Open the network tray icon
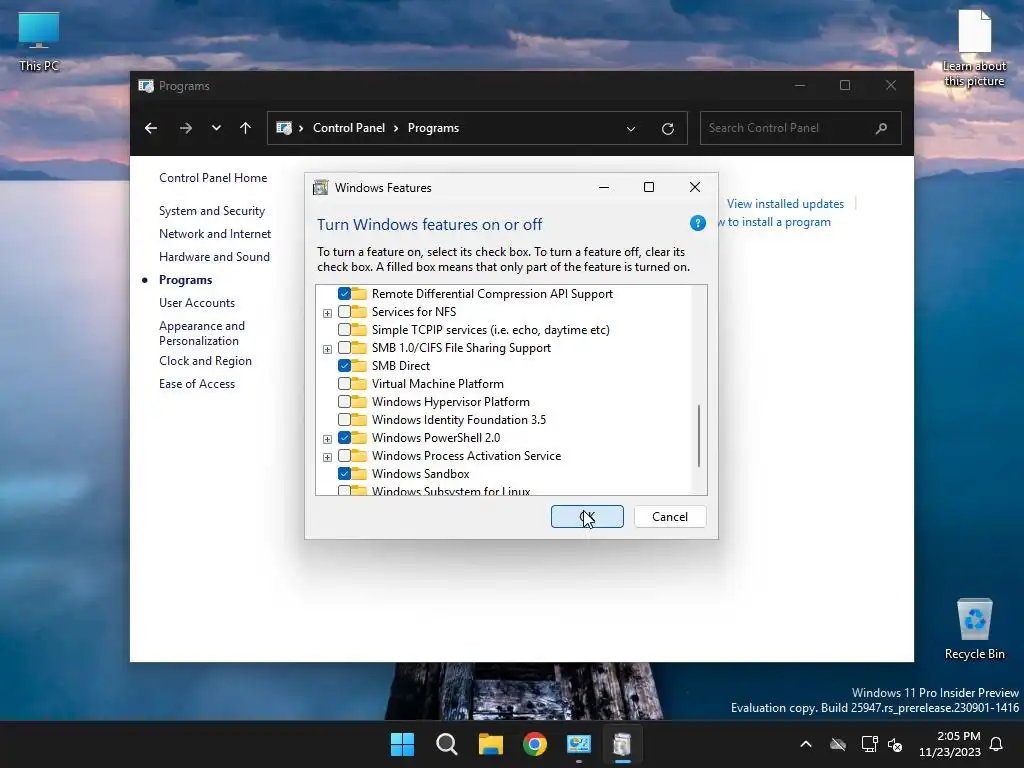The width and height of the screenshot is (1024, 768). point(869,744)
